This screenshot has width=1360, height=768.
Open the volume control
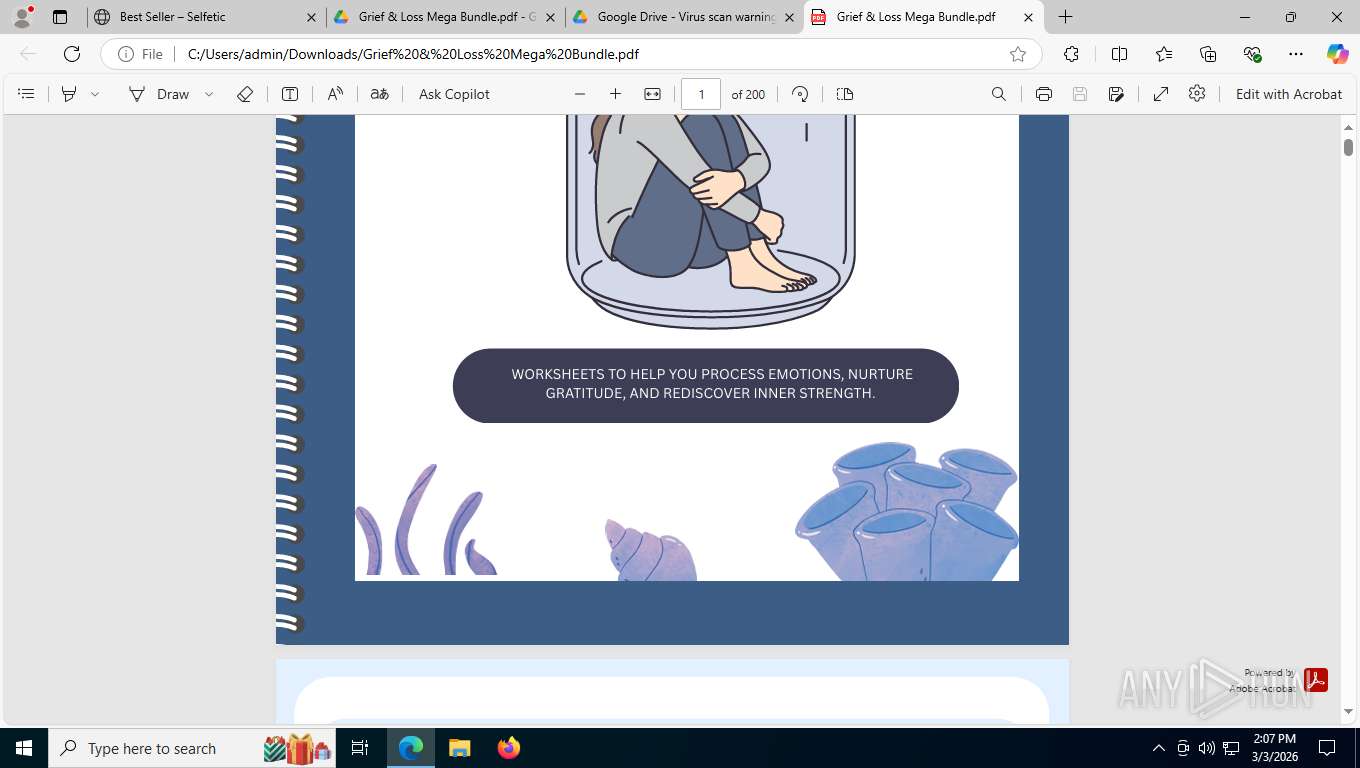[1207, 748]
